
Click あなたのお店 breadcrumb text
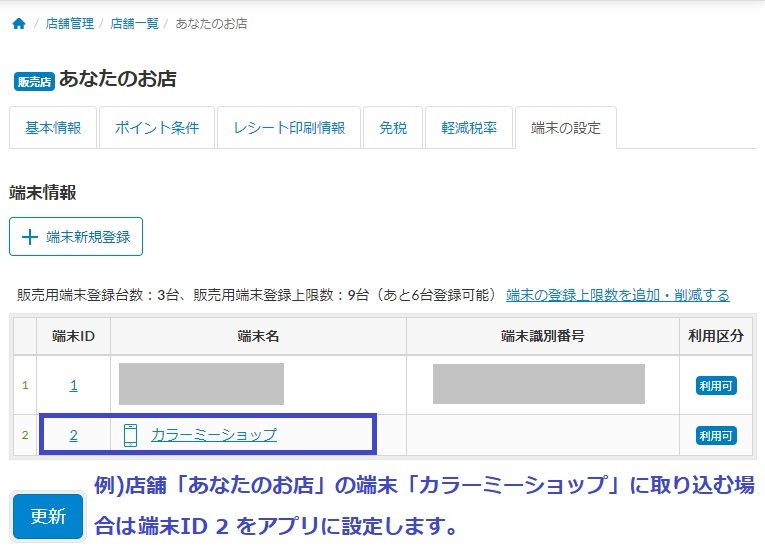tap(211, 23)
